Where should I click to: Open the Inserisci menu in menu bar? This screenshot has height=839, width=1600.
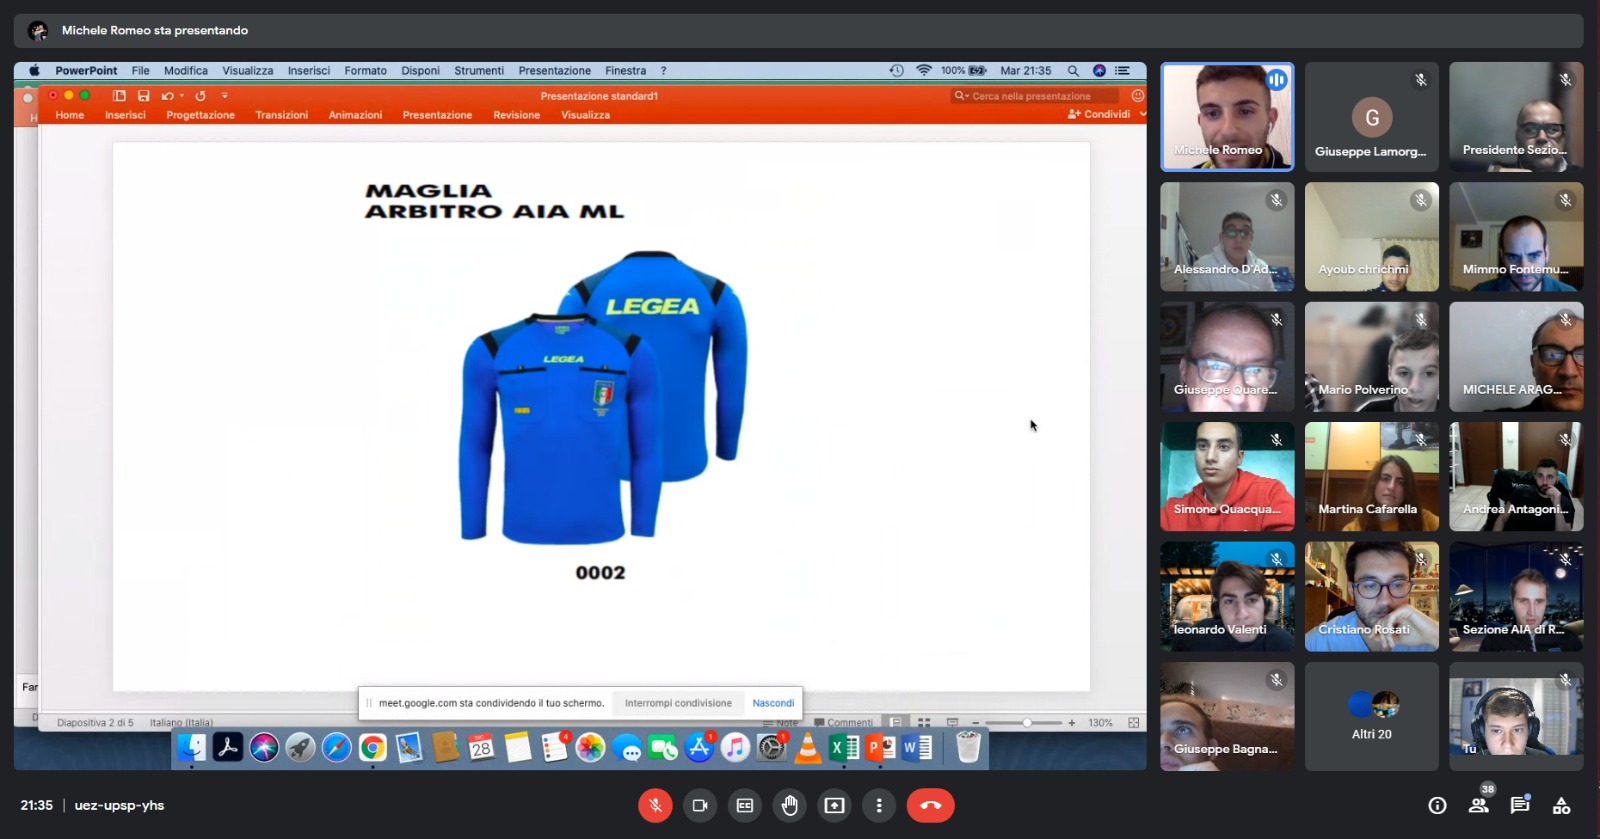309,71
